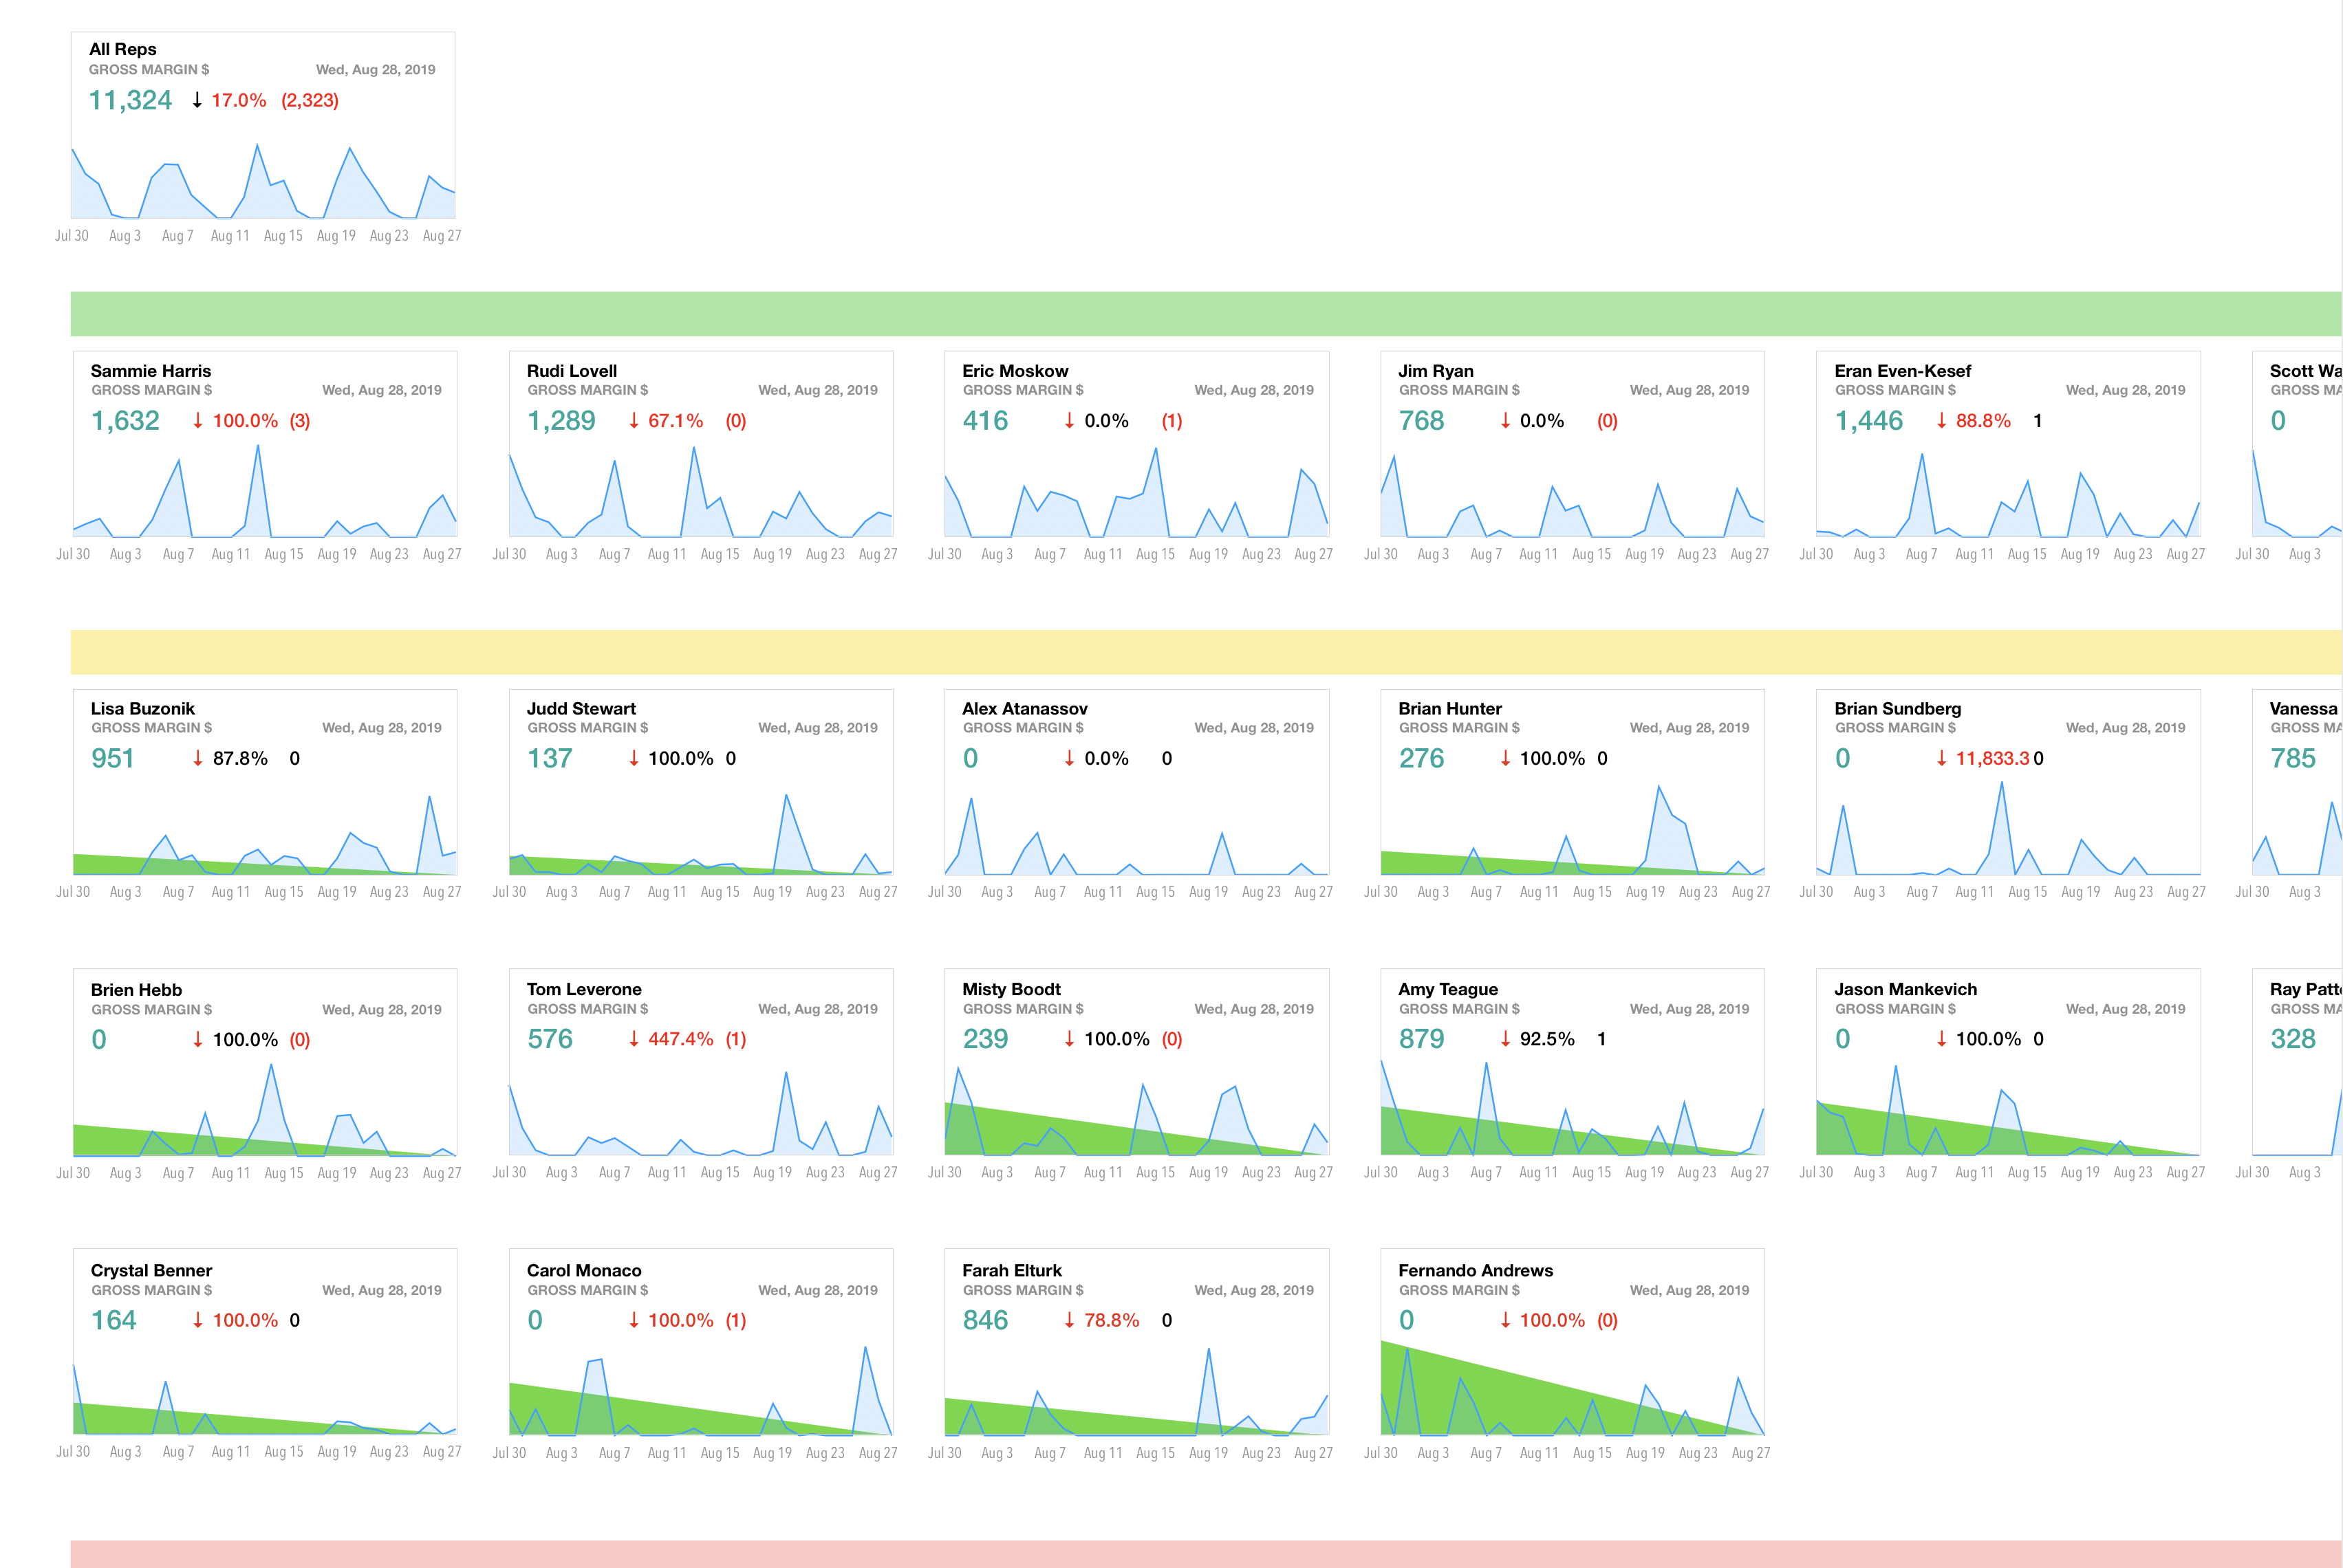Click Aug 15 axis label under Eric Moskow chart
The image size is (2343, 1568).
click(x=1155, y=555)
